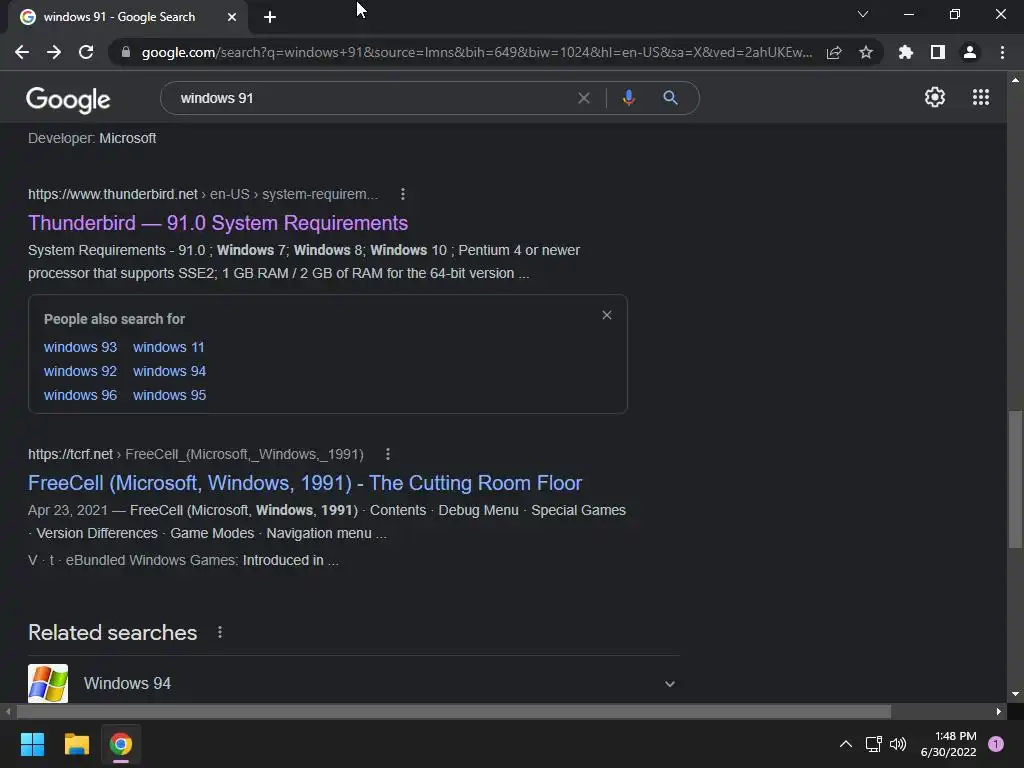Share this page via the share icon
The image size is (1024, 768).
834,52
